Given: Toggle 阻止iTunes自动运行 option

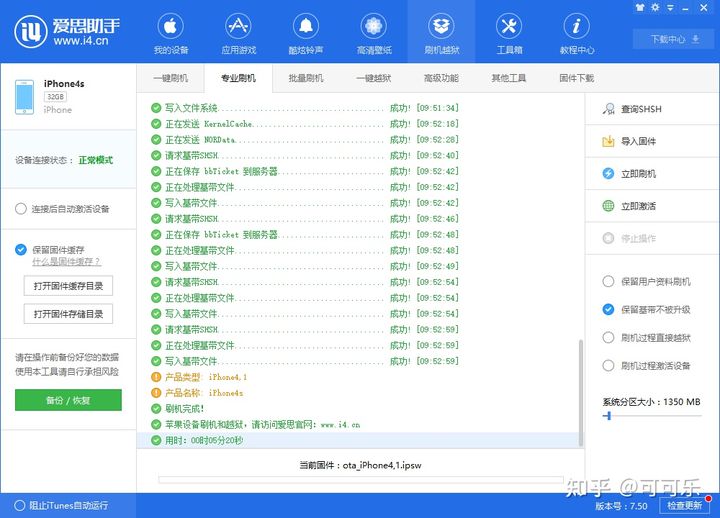Looking at the screenshot, I should pyautogui.click(x=19, y=505).
